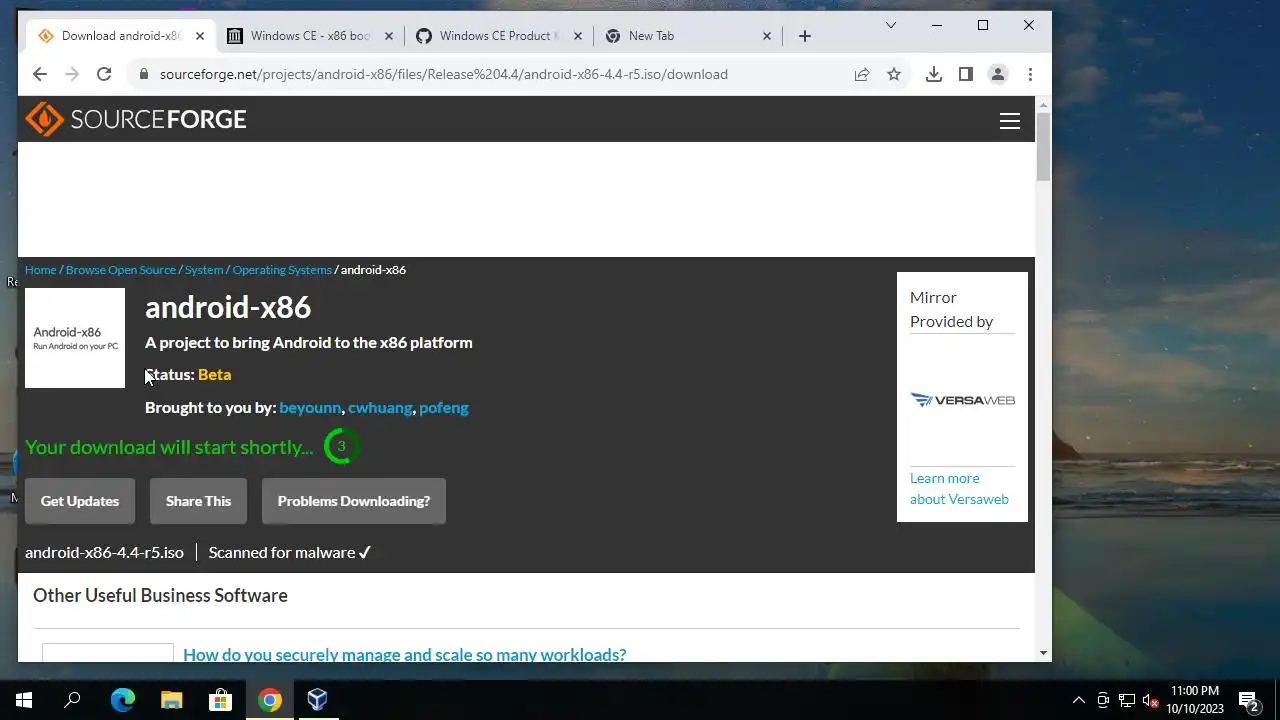This screenshot has width=1280, height=720.
Task: Click the browser forward arrow
Action: [x=72, y=74]
